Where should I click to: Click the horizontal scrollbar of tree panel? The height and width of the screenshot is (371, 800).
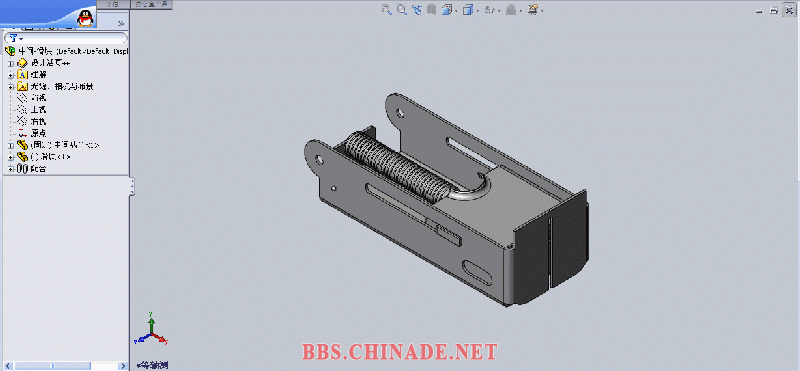64,365
